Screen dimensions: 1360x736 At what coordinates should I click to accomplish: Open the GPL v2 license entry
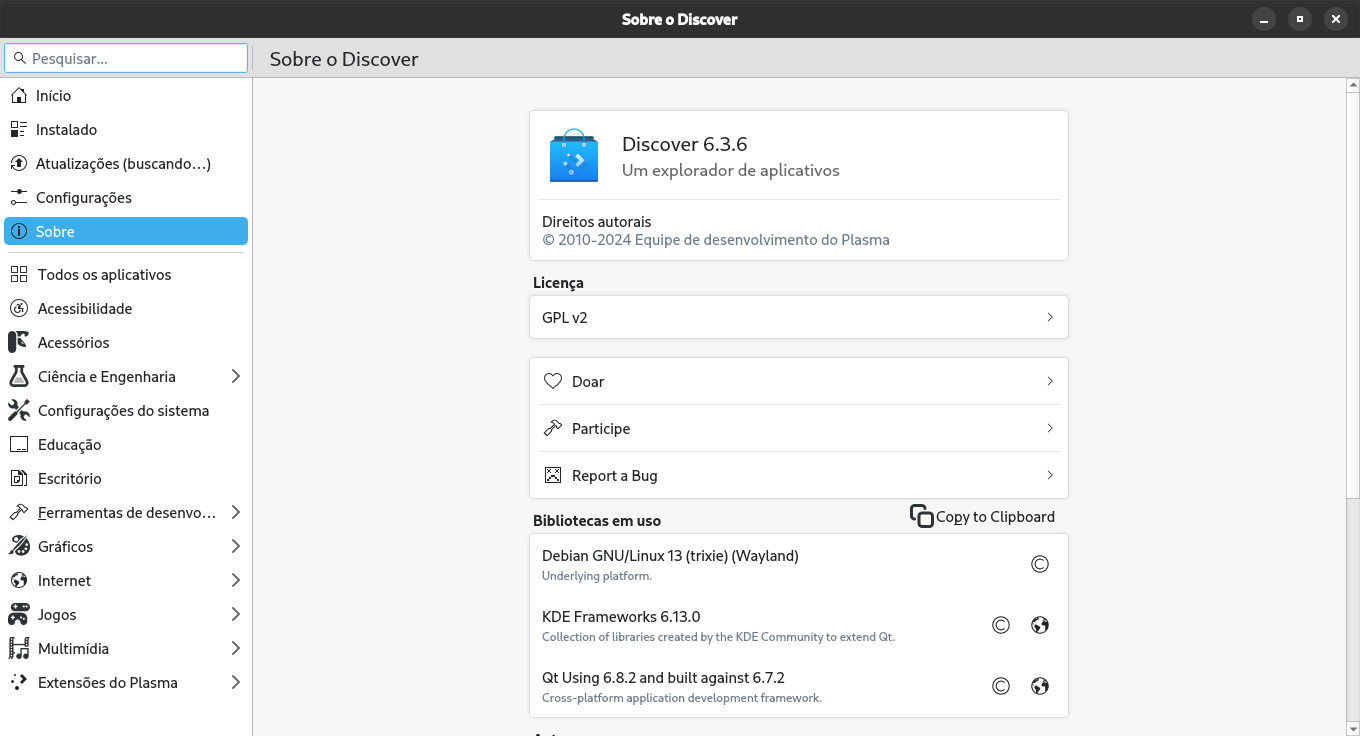(798, 317)
